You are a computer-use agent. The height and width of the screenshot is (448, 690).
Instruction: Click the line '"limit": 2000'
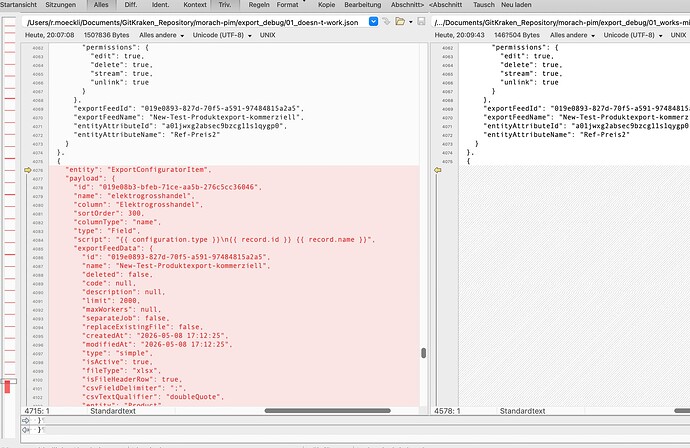(111, 301)
